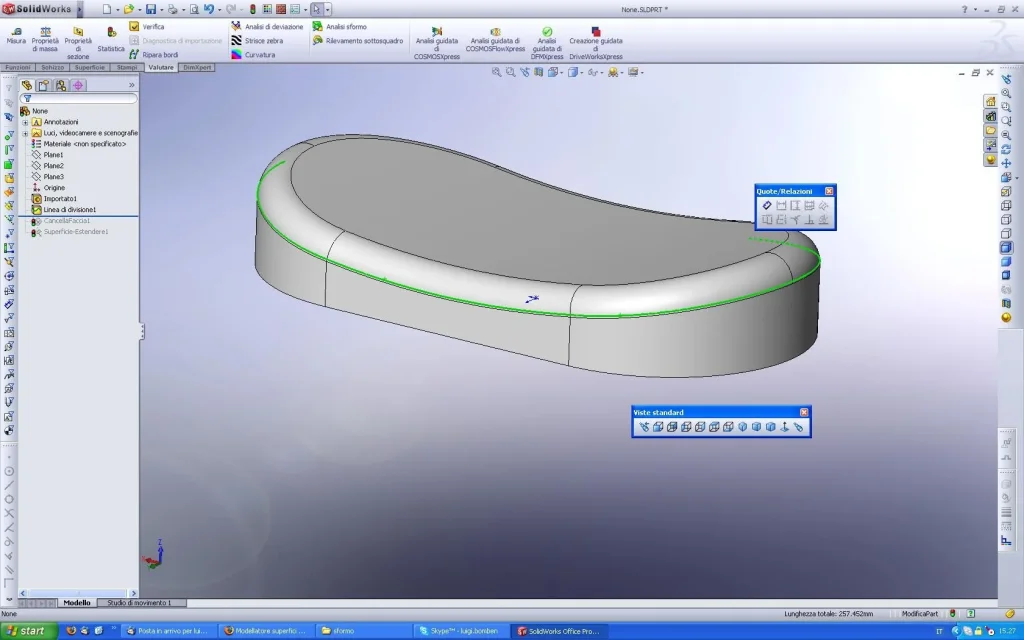Click Zoom to Fit in view toolbar
The image size is (1024, 640).
(496, 72)
